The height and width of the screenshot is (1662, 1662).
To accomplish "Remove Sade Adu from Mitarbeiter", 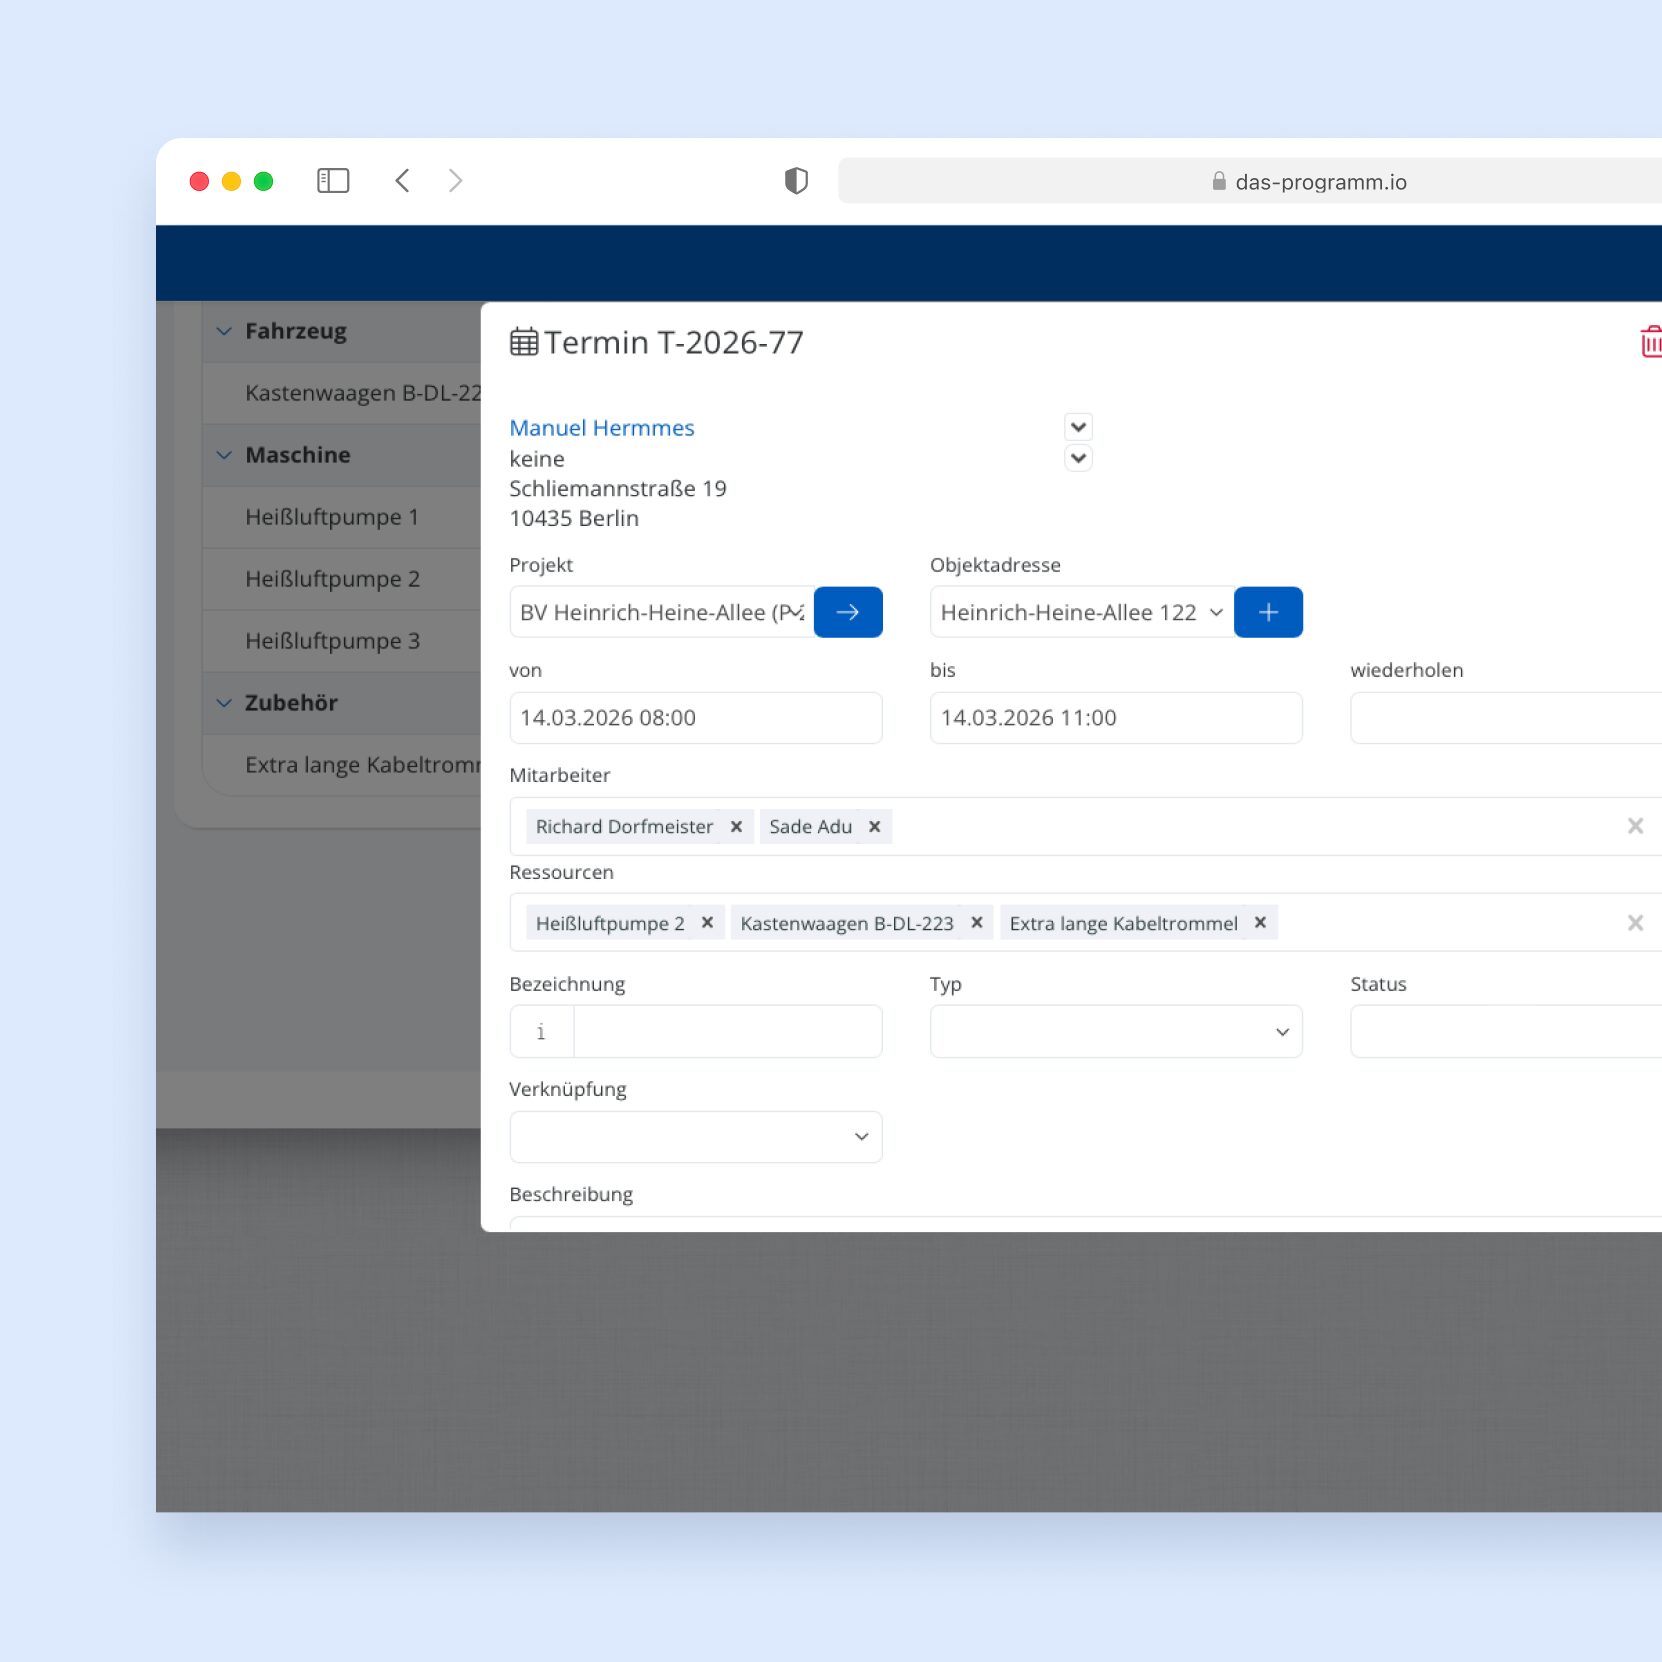I will [874, 827].
